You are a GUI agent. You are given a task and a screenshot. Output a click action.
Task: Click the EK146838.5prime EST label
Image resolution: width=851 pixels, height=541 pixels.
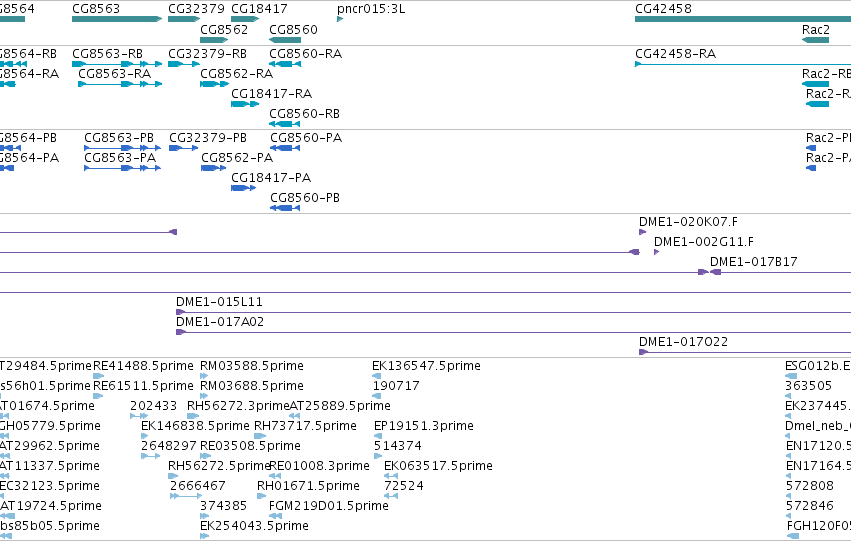[195, 427]
